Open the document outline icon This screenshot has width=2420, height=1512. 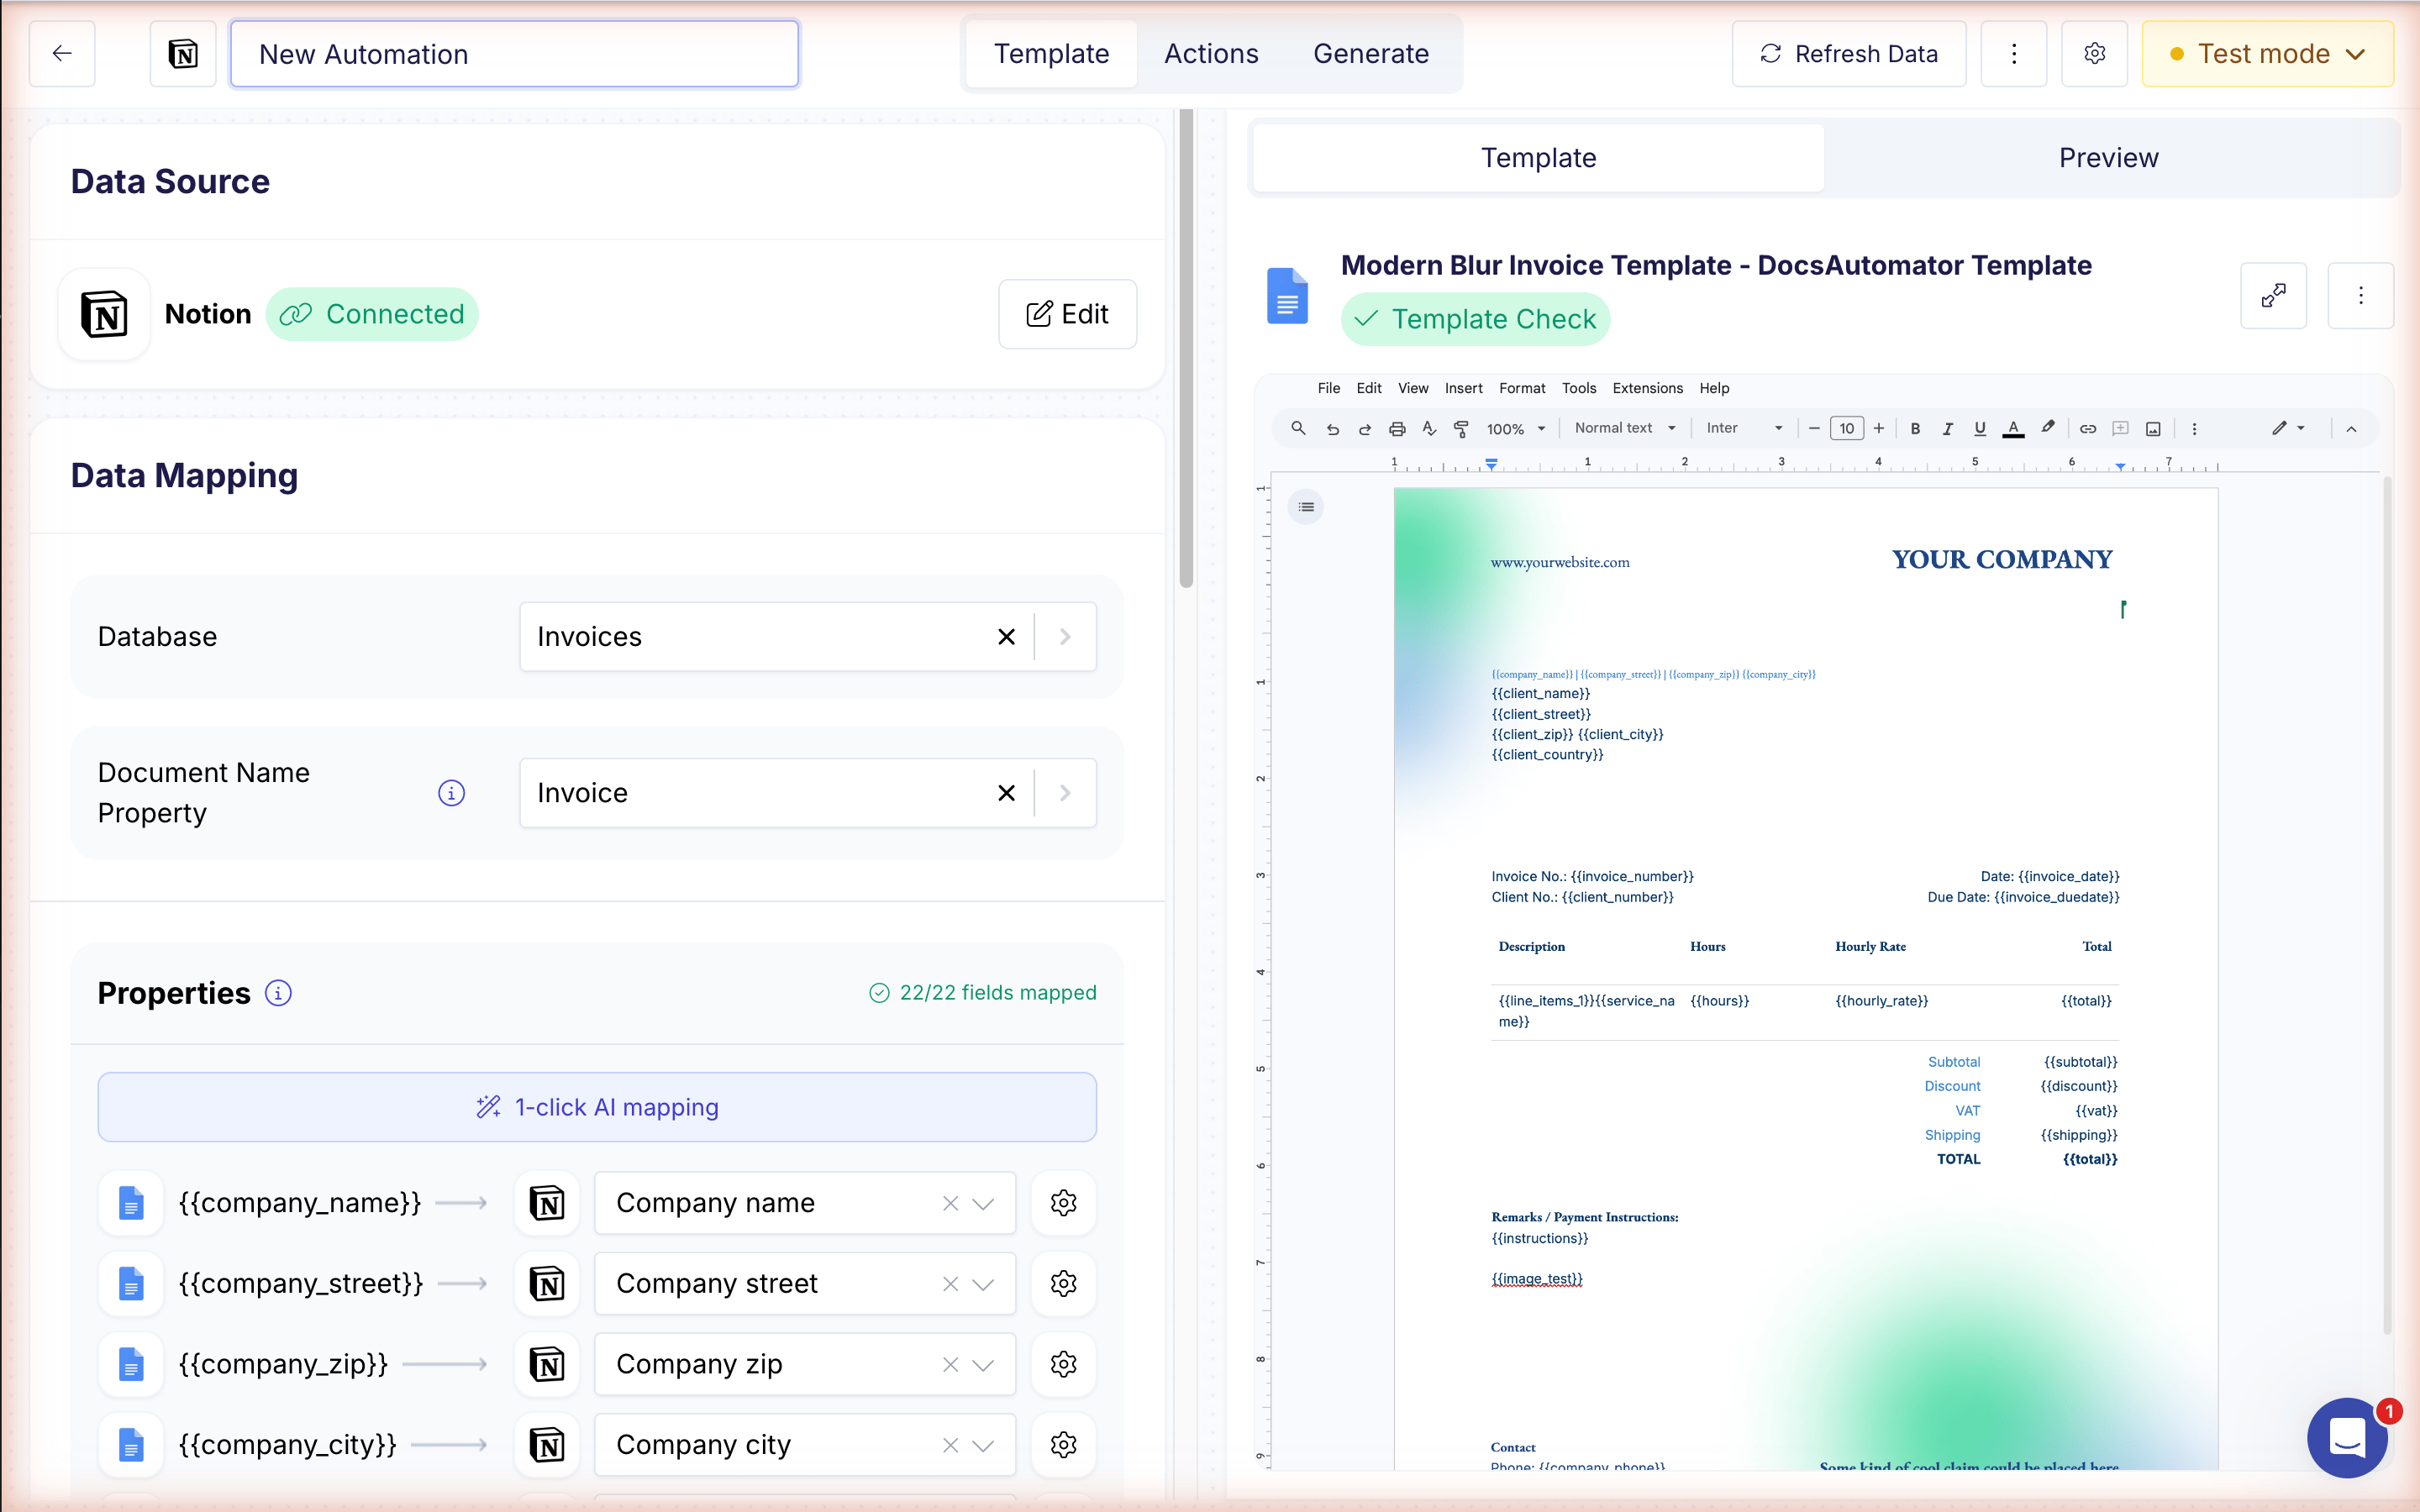click(x=1306, y=507)
